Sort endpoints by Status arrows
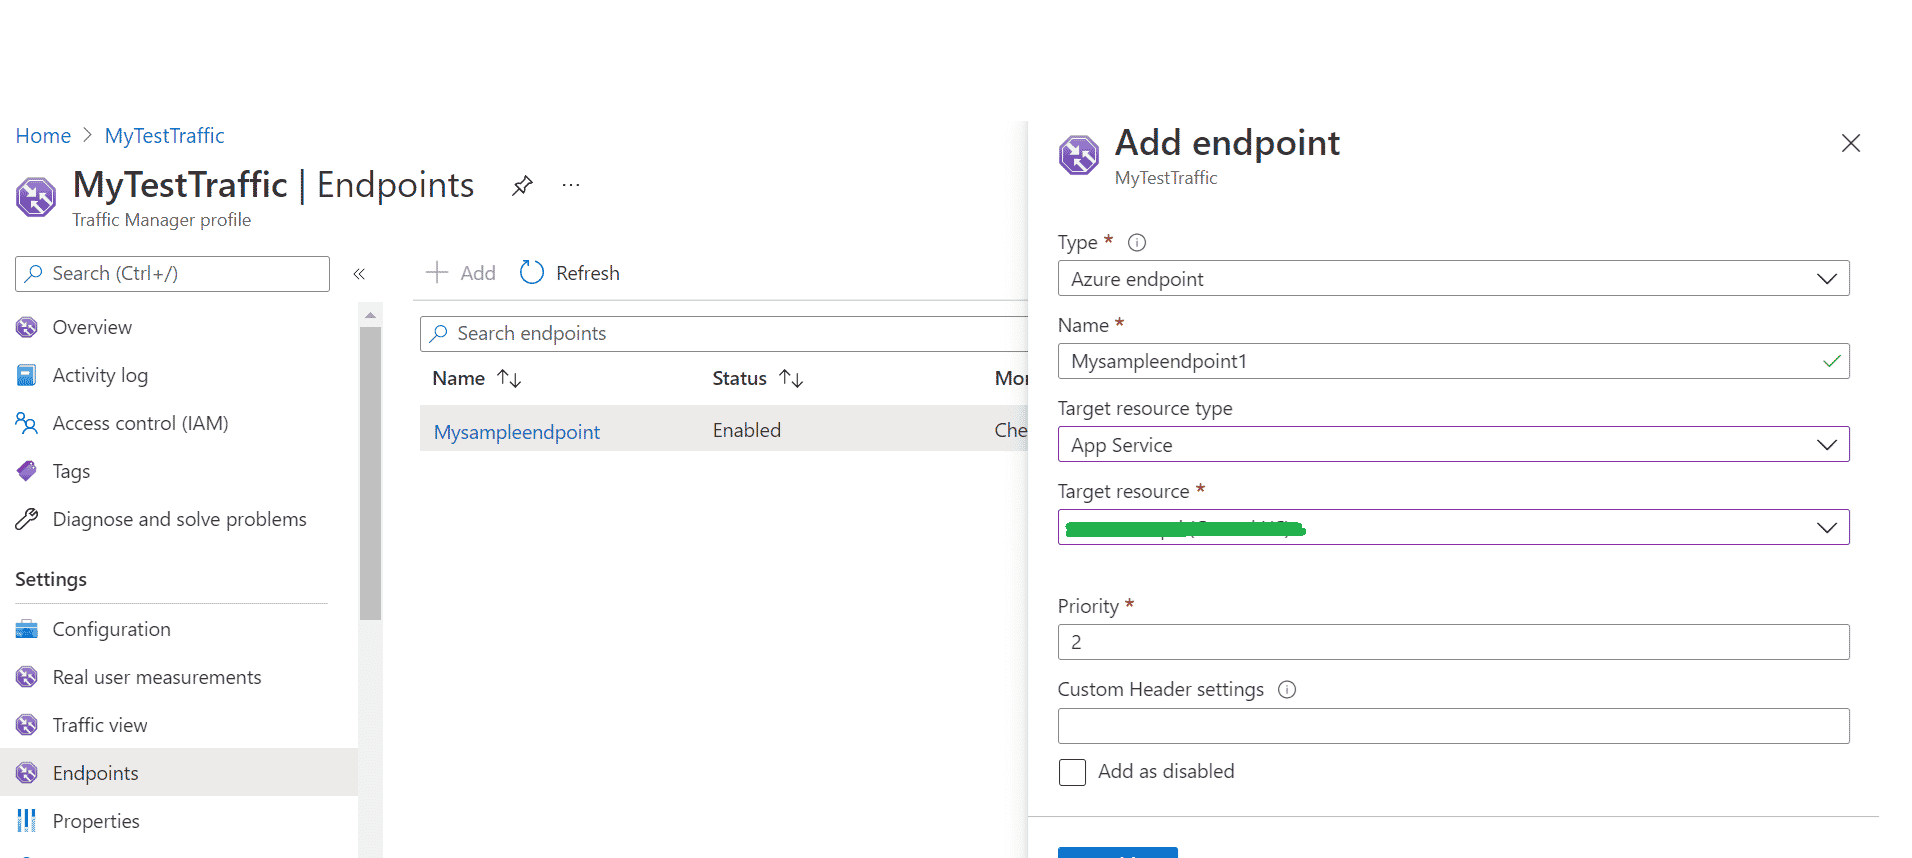This screenshot has width=1912, height=858. coord(791,378)
